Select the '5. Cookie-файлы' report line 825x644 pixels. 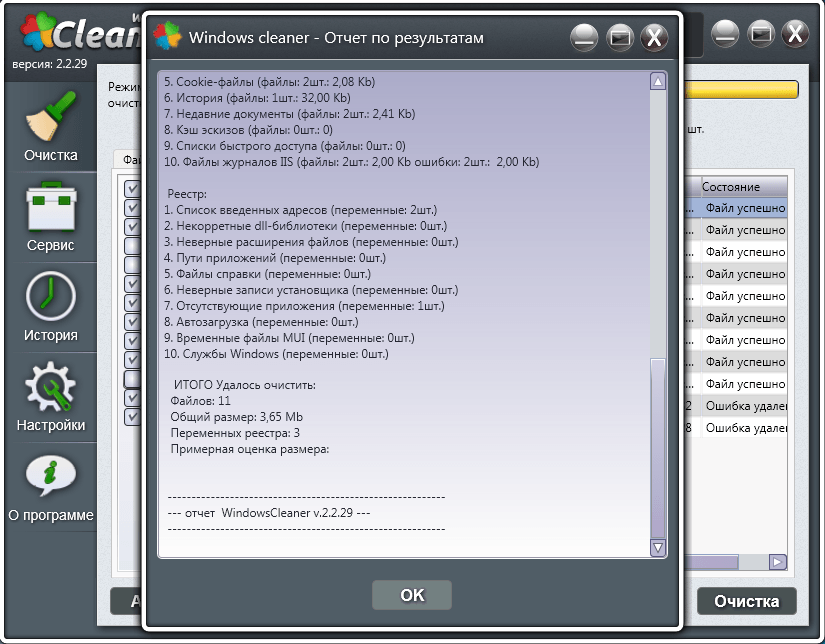point(269,82)
